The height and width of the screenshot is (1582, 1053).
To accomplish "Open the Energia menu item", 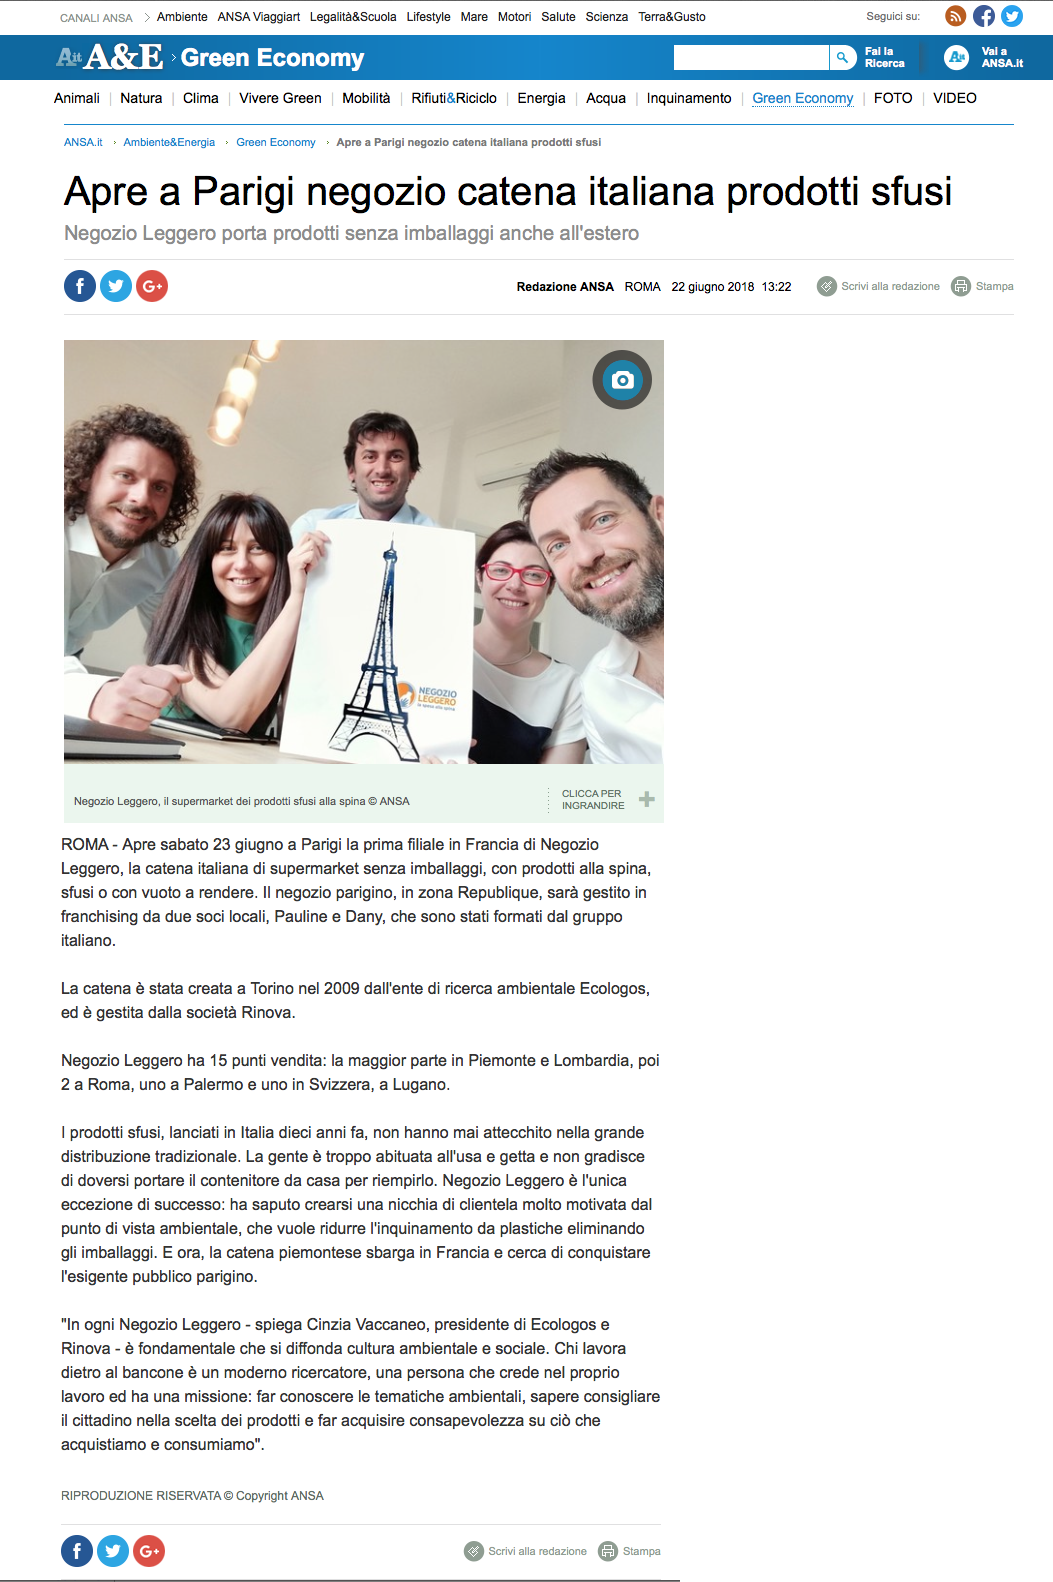I will (x=541, y=98).
